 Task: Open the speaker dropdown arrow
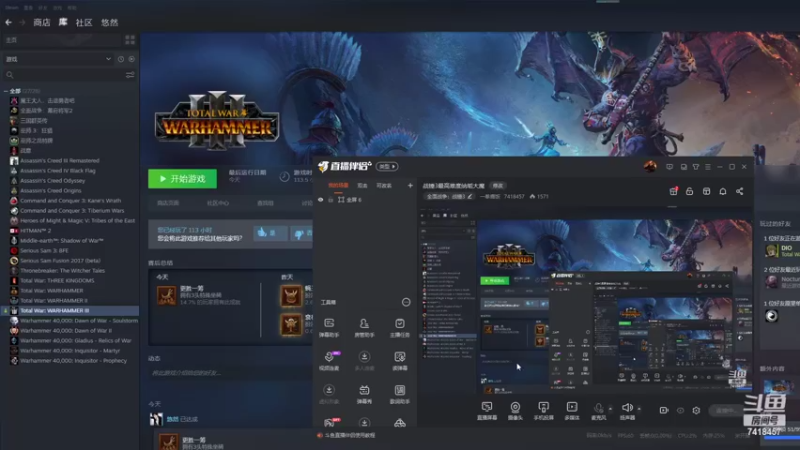[x=639, y=408]
